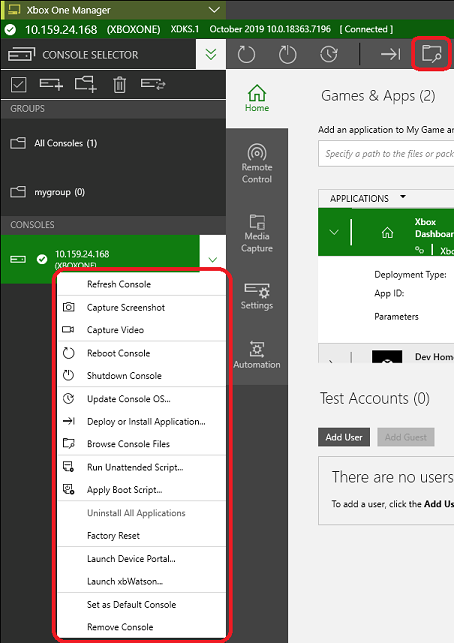Open the Remote Control tab
This screenshot has width=454, height=643.
[x=257, y=164]
